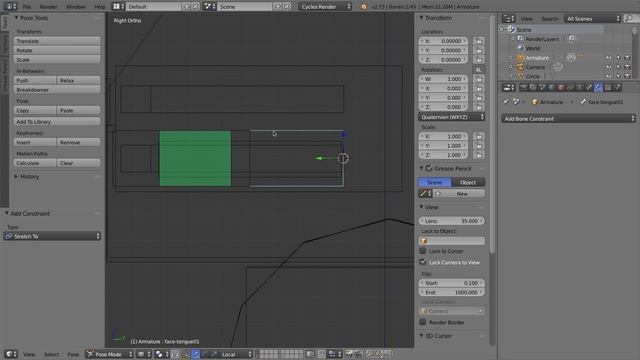Expand the Armature row in Outliner

(510, 58)
